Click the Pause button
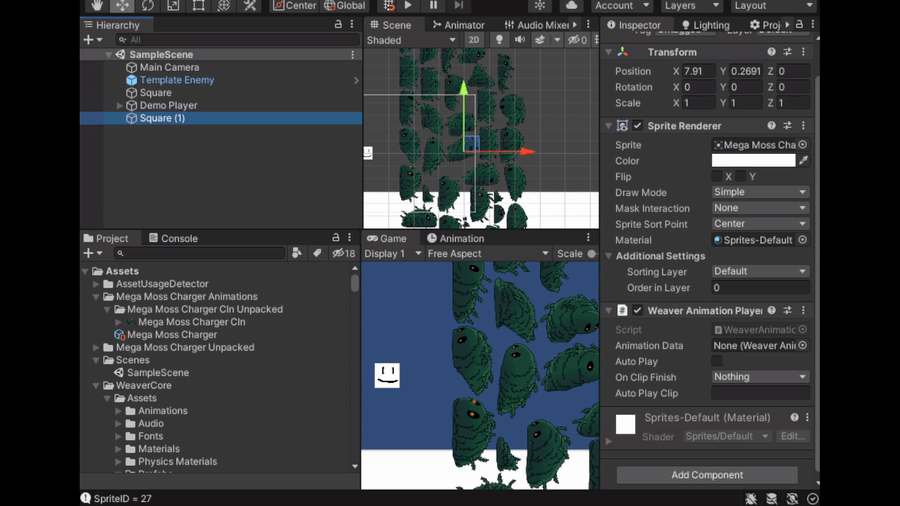The width and height of the screenshot is (900, 506). tap(433, 6)
